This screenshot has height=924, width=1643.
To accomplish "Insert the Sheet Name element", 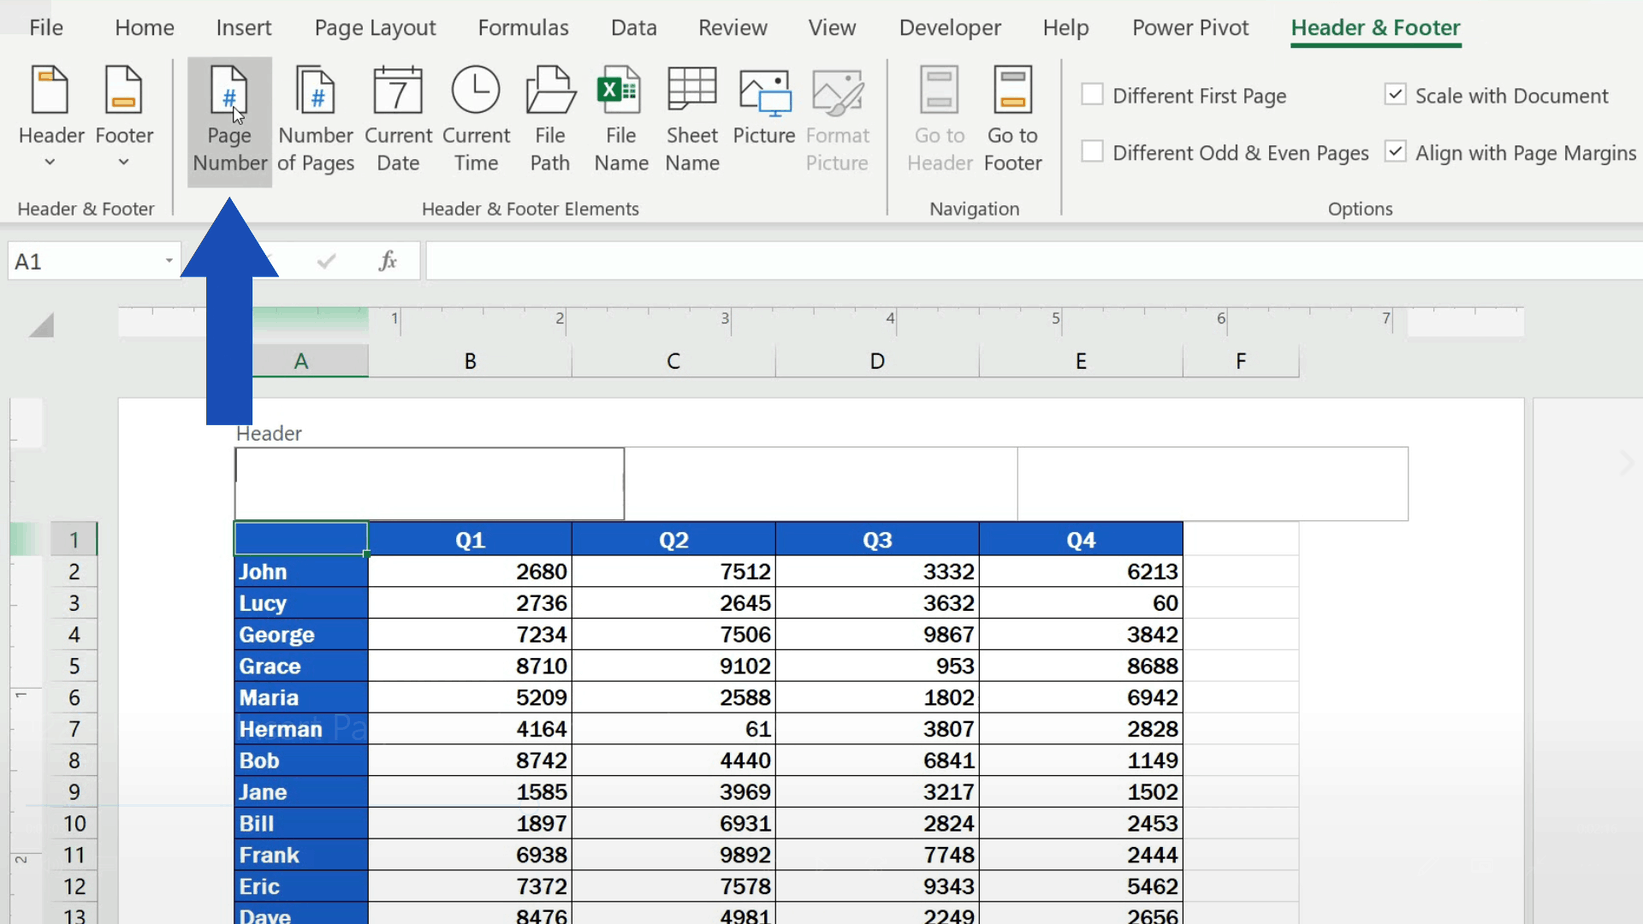I will (x=692, y=118).
